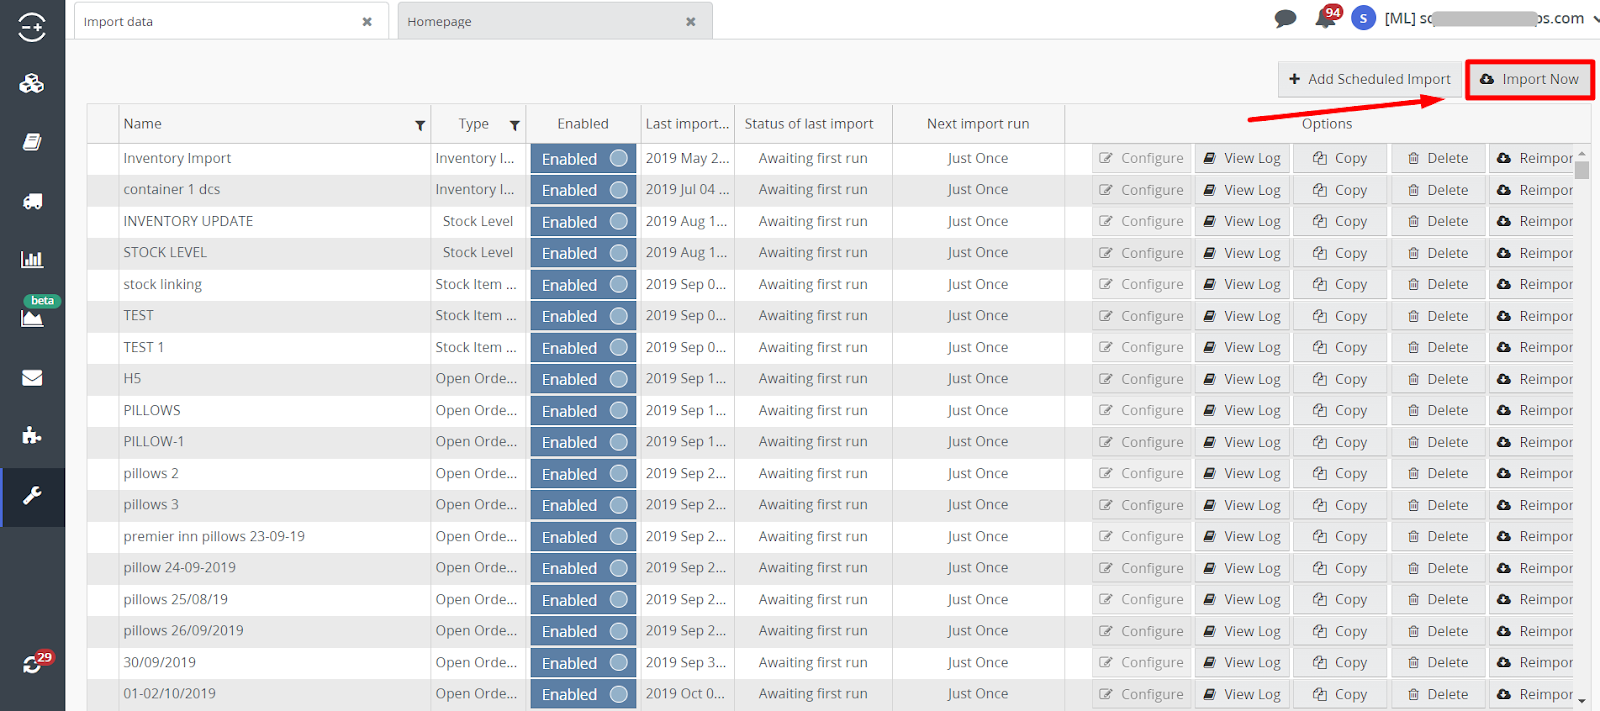Switch to the Import data tab
1600x711 pixels.
230,21
